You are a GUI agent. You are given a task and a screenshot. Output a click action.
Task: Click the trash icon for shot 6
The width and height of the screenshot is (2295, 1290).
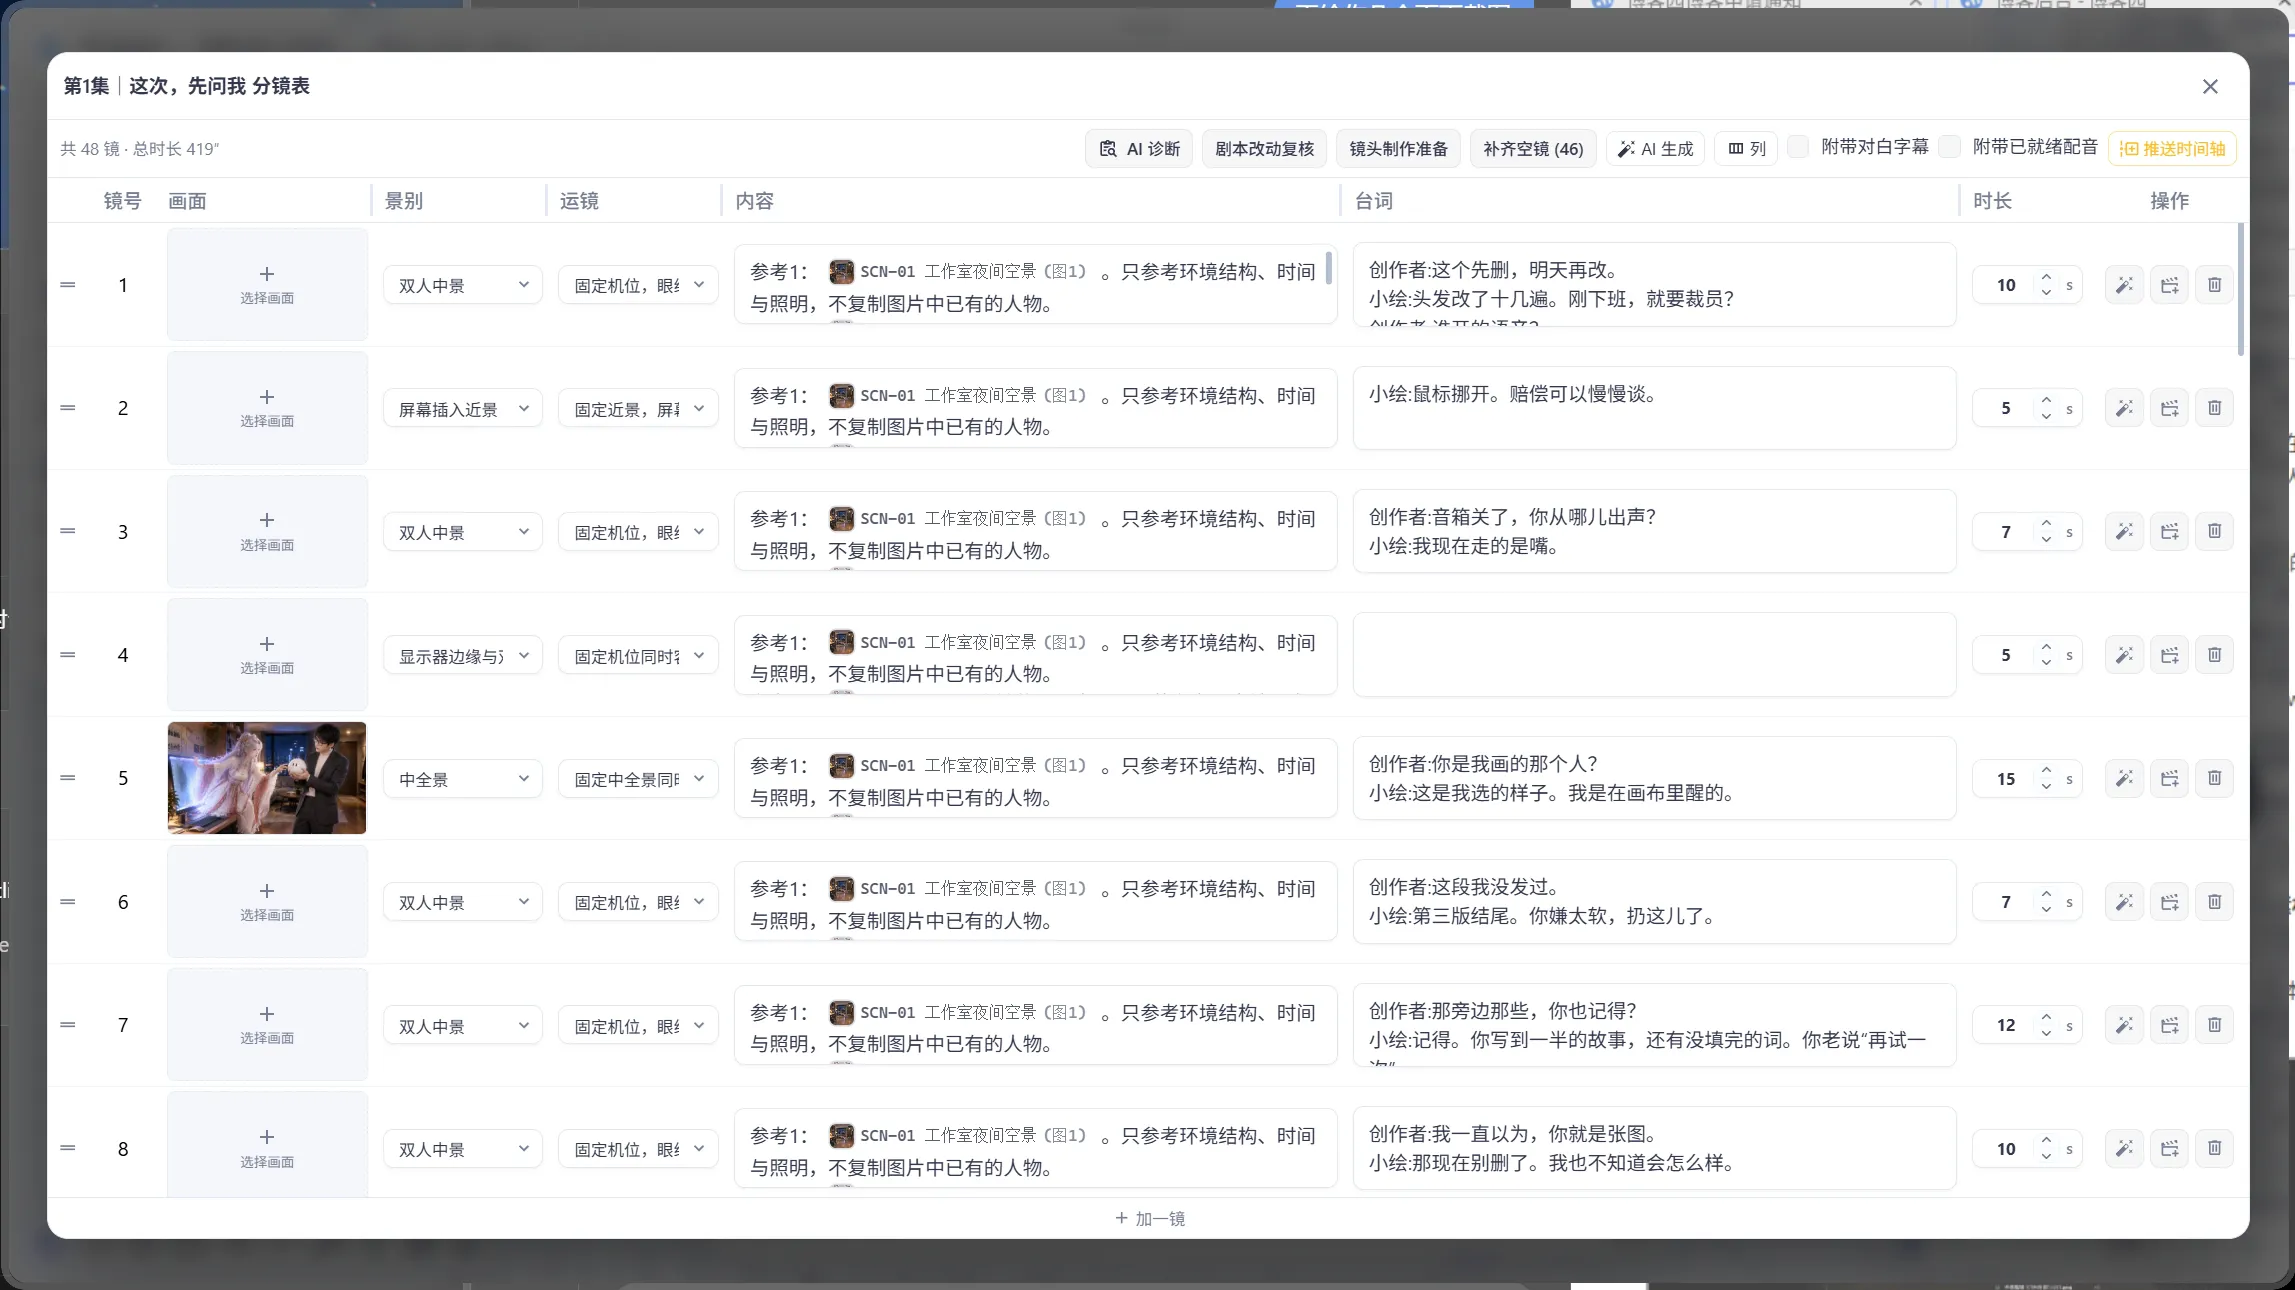2214,902
